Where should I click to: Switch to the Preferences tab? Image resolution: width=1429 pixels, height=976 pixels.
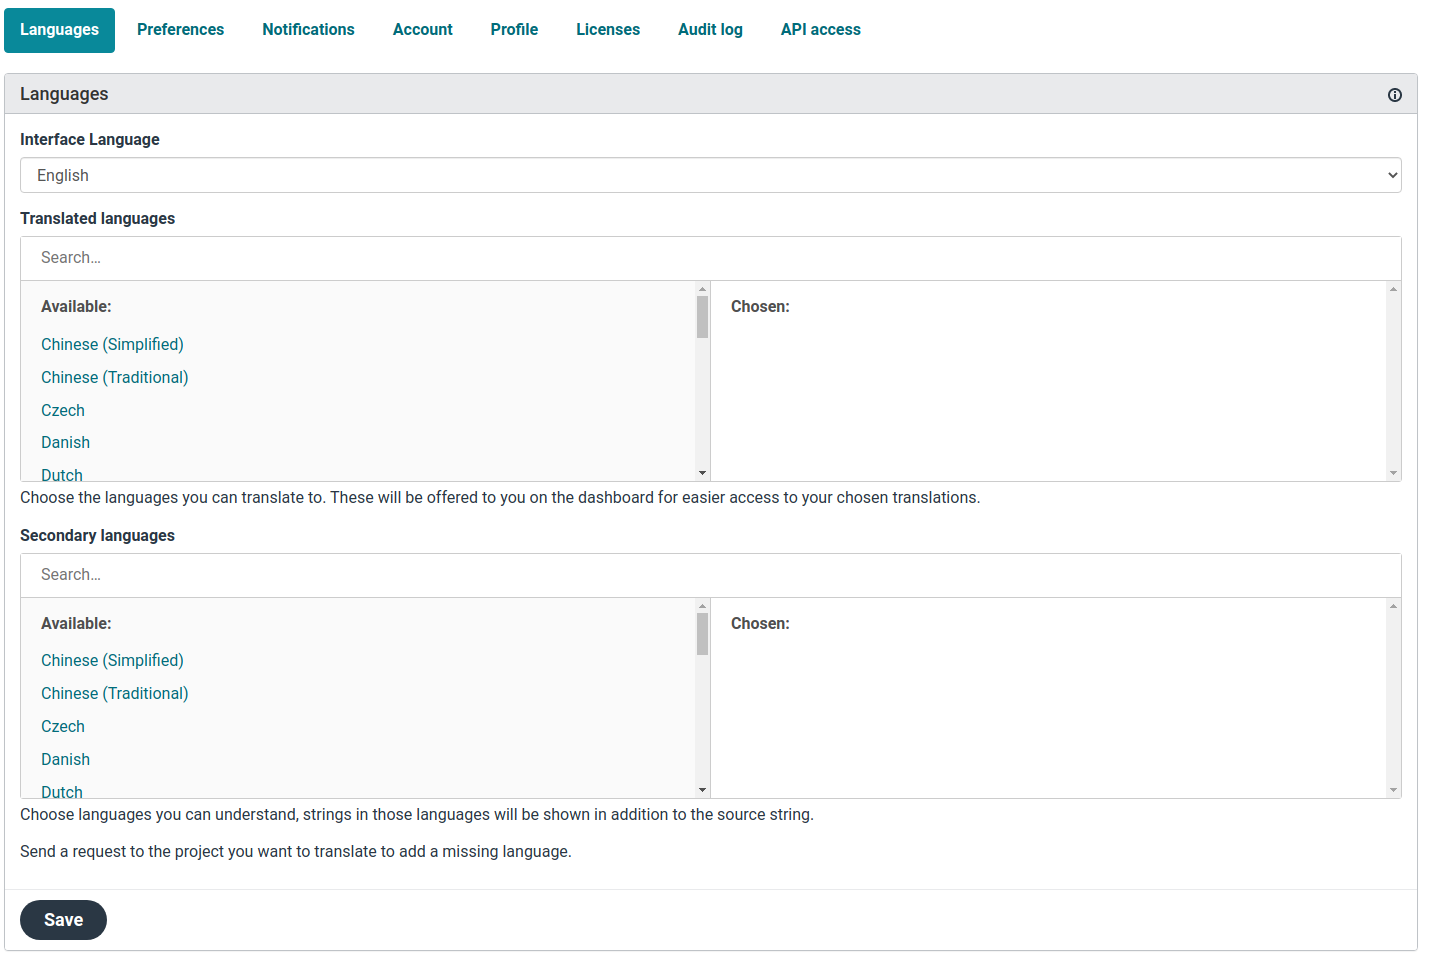click(x=180, y=29)
